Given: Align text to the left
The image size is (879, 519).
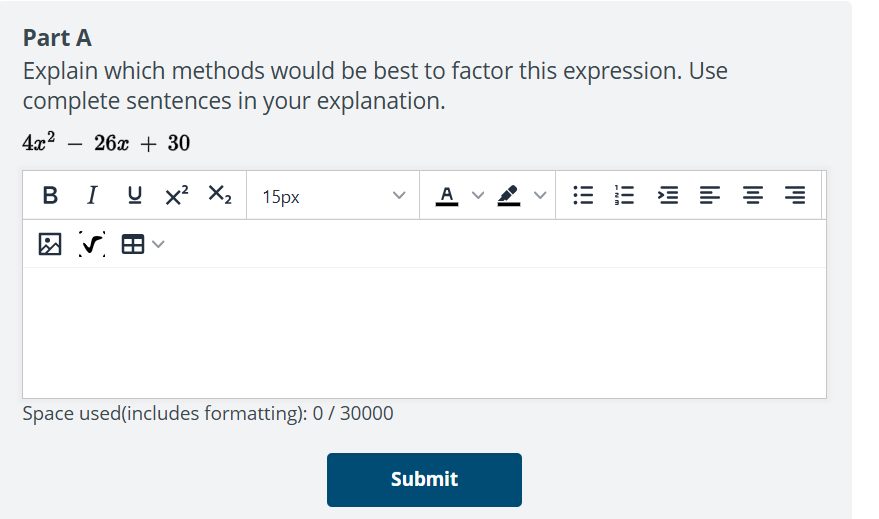Looking at the screenshot, I should point(709,196).
